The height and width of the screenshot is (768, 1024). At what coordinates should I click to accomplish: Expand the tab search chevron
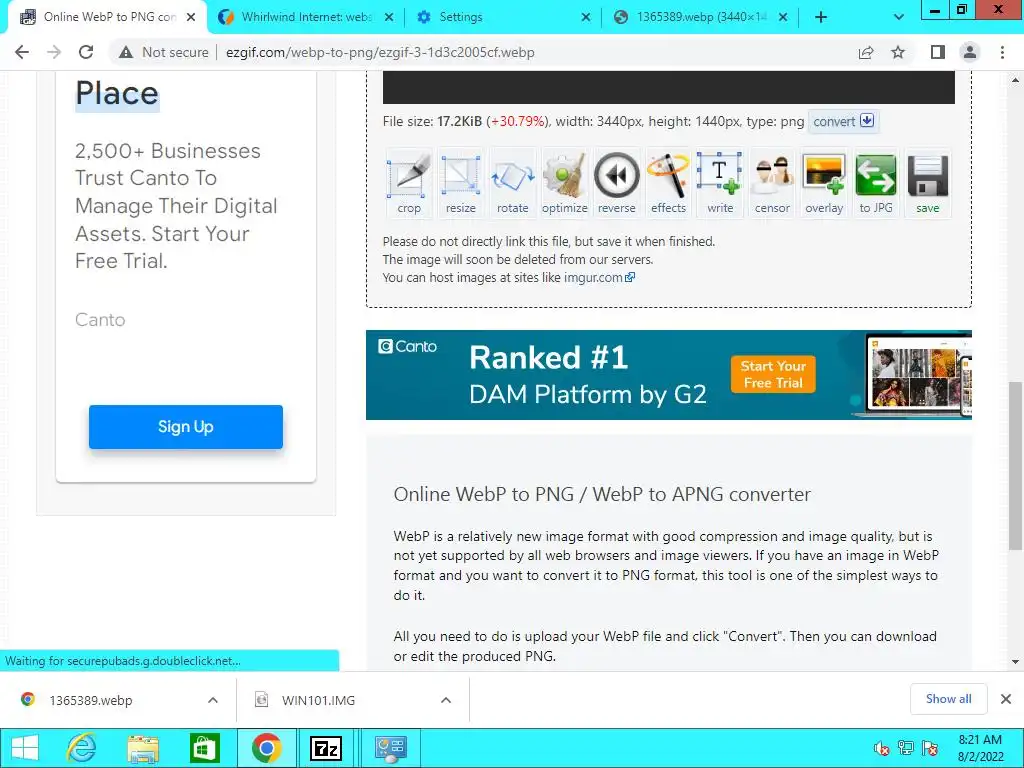[899, 18]
